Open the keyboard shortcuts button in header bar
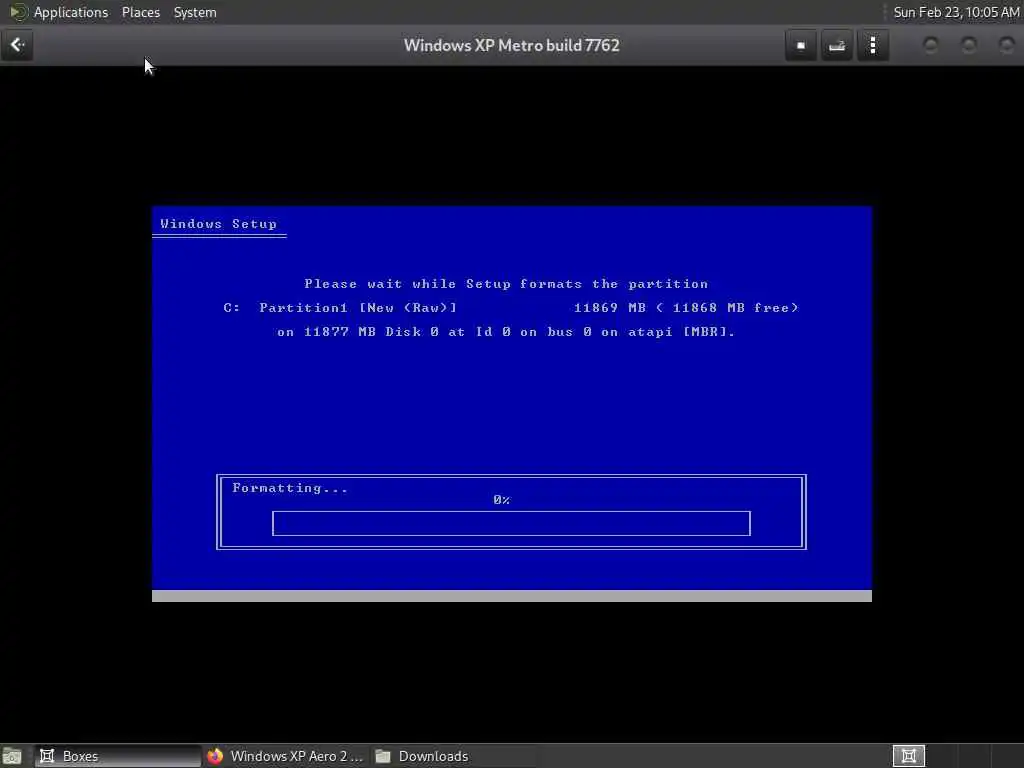Image resolution: width=1024 pixels, height=768 pixels. pos(837,46)
